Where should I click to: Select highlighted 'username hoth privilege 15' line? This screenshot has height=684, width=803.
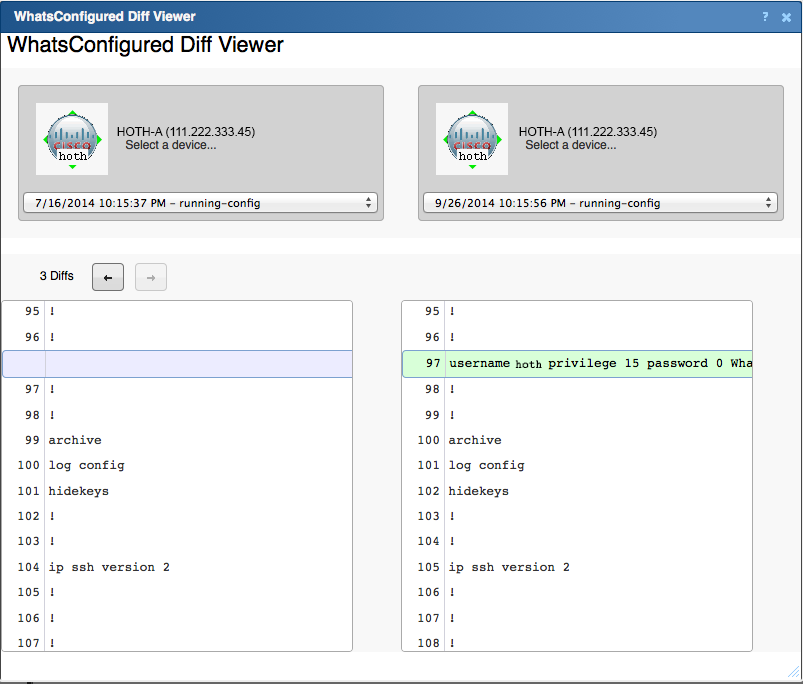pos(578,364)
